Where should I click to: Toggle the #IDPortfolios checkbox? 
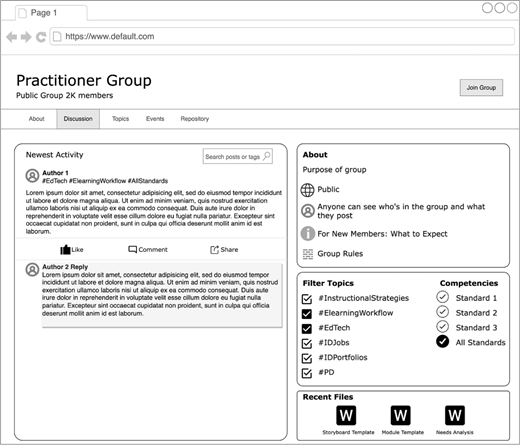(307, 358)
